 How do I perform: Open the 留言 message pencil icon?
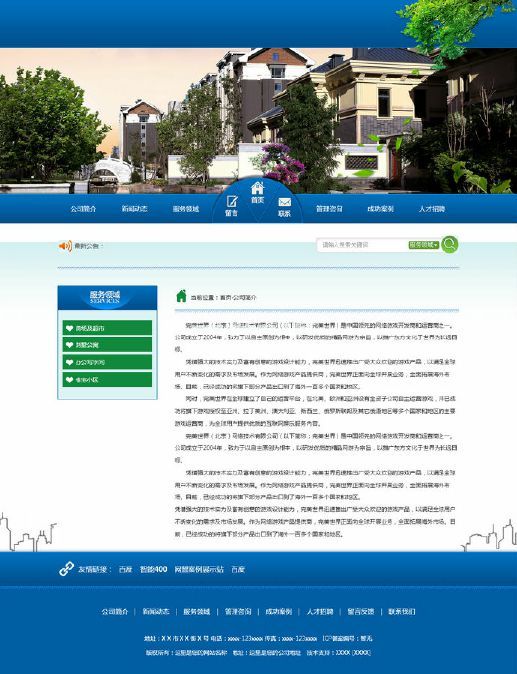pos(232,201)
